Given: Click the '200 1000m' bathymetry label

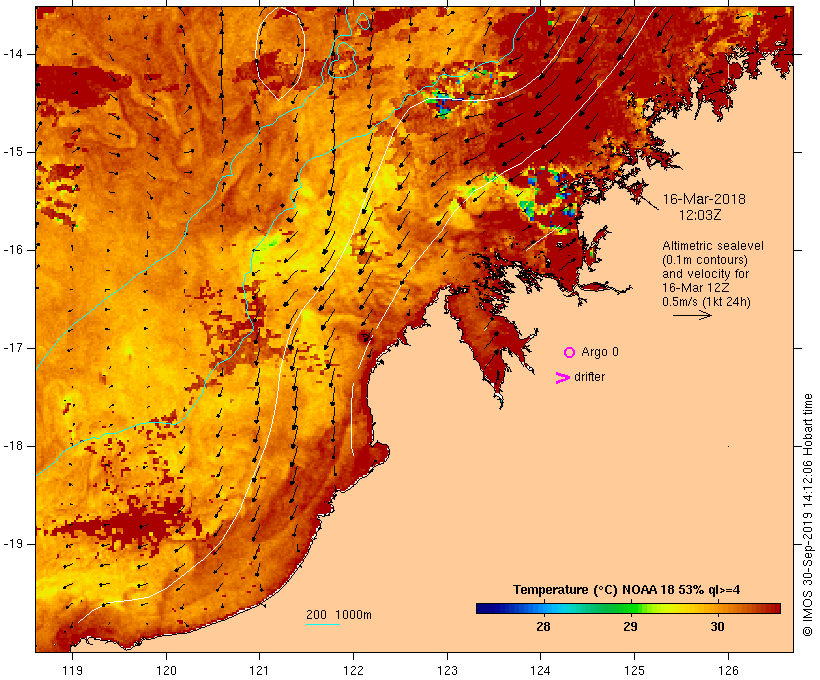Looking at the screenshot, I should (339, 615).
